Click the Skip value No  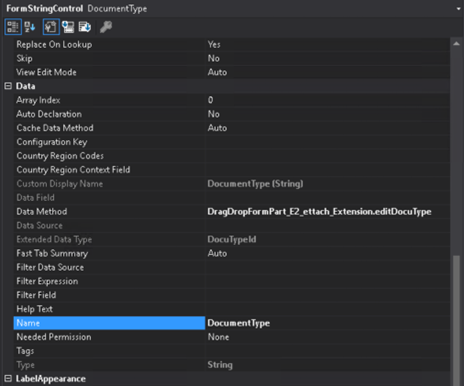(214, 58)
